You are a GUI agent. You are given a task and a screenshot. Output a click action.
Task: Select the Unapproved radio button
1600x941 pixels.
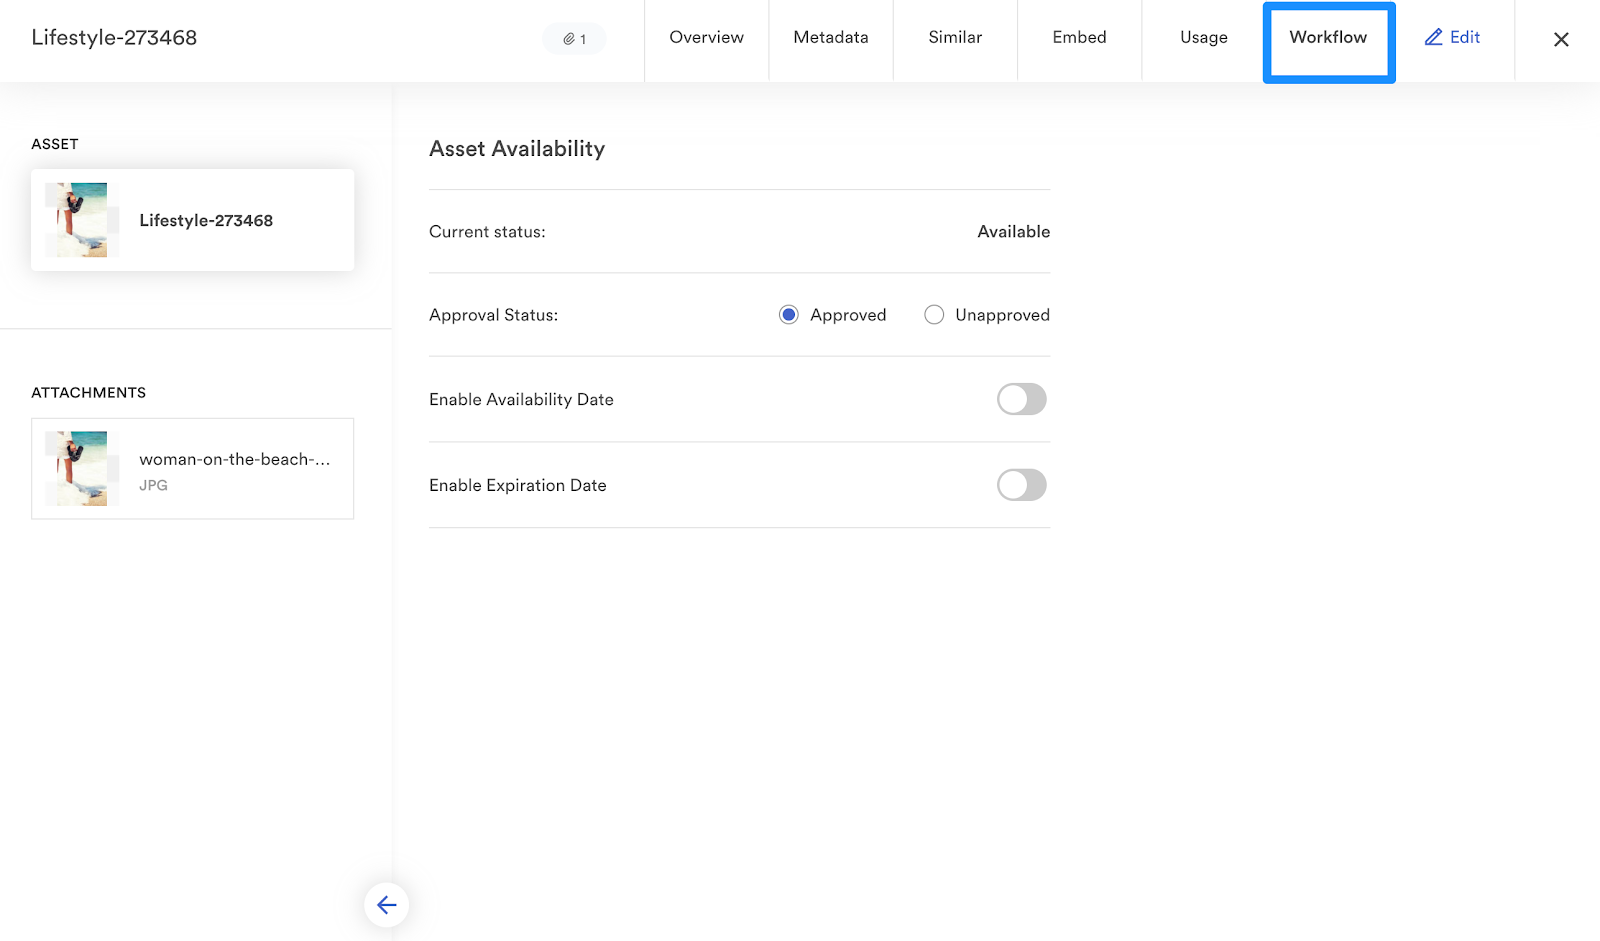click(934, 315)
